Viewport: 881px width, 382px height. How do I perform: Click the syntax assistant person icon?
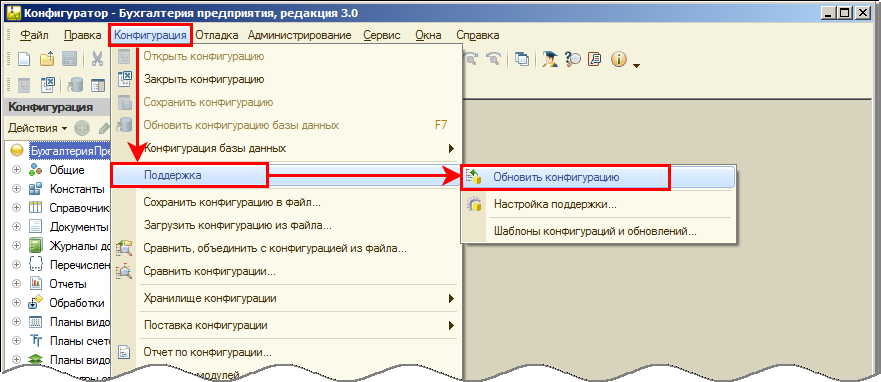pyautogui.click(x=550, y=59)
